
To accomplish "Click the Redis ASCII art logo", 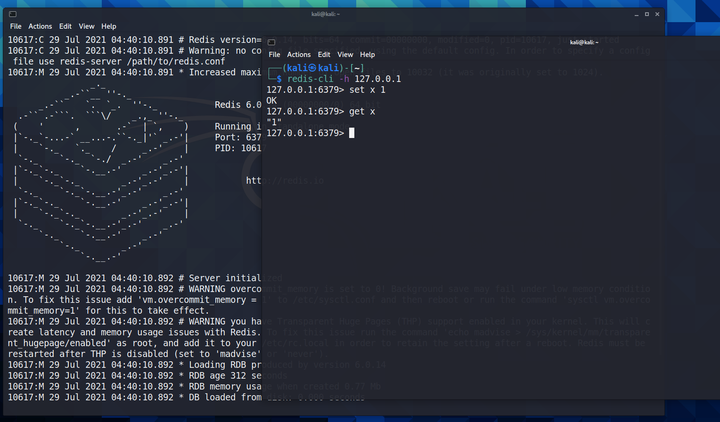I will point(101,173).
